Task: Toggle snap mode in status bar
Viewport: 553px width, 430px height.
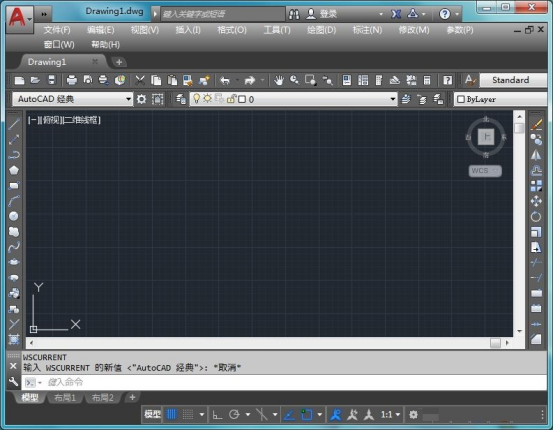Action: pos(188,414)
